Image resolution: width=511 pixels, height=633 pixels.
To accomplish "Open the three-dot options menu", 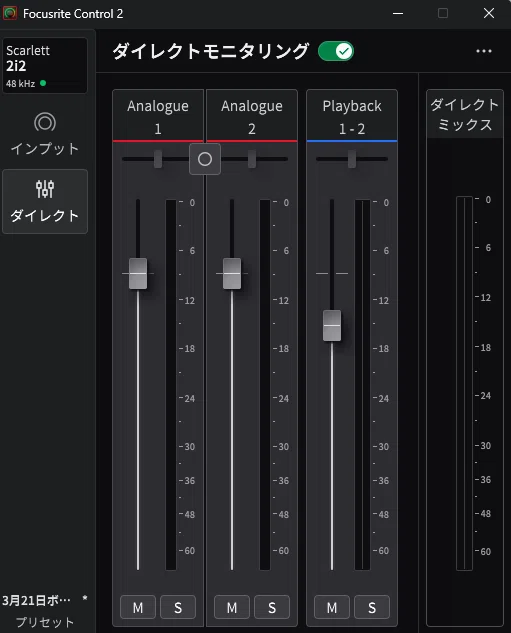I will pyautogui.click(x=484, y=51).
